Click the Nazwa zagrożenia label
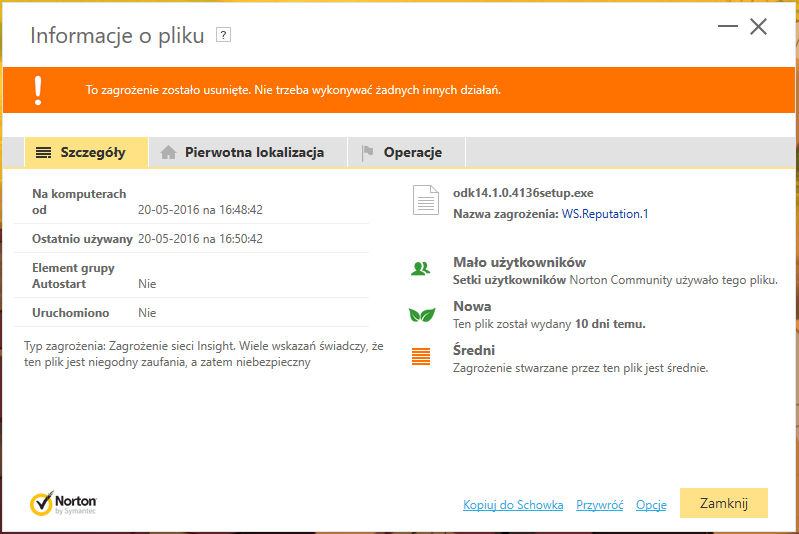The width and height of the screenshot is (799, 534). pos(506,214)
